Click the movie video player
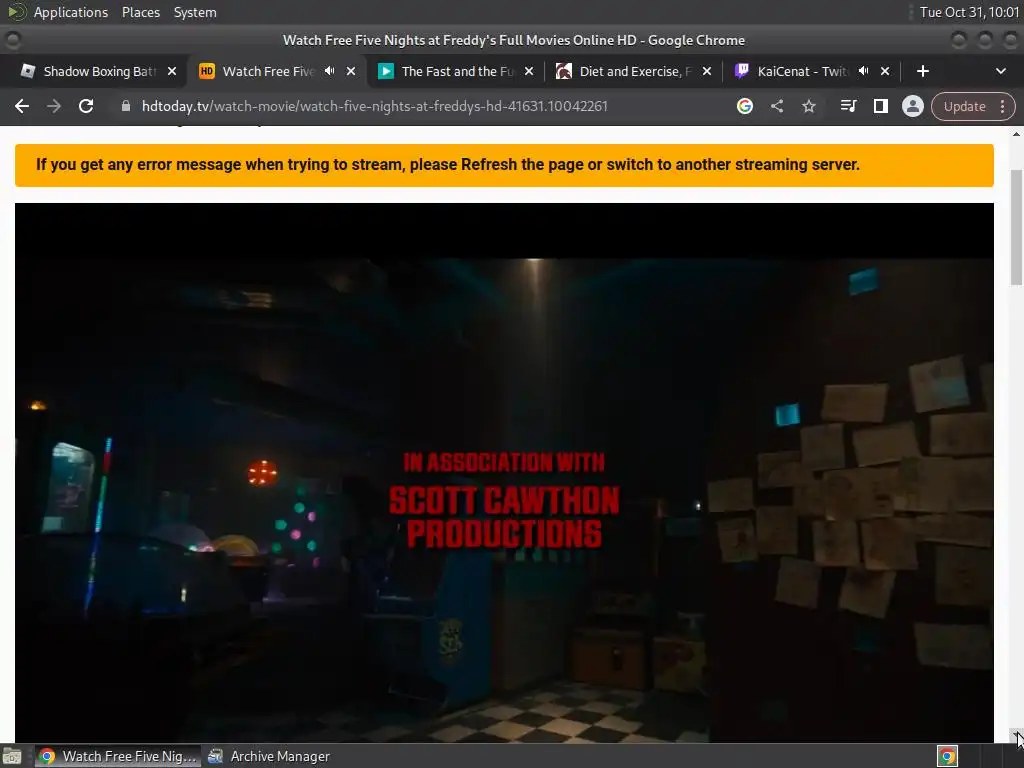 click(x=504, y=473)
